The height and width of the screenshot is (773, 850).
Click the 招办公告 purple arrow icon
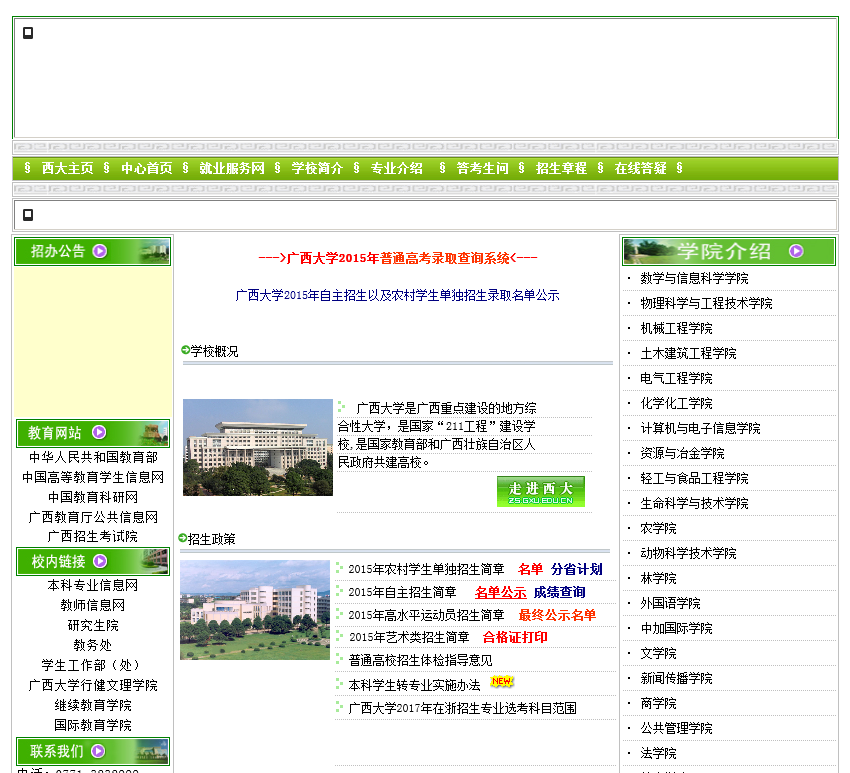(100, 251)
